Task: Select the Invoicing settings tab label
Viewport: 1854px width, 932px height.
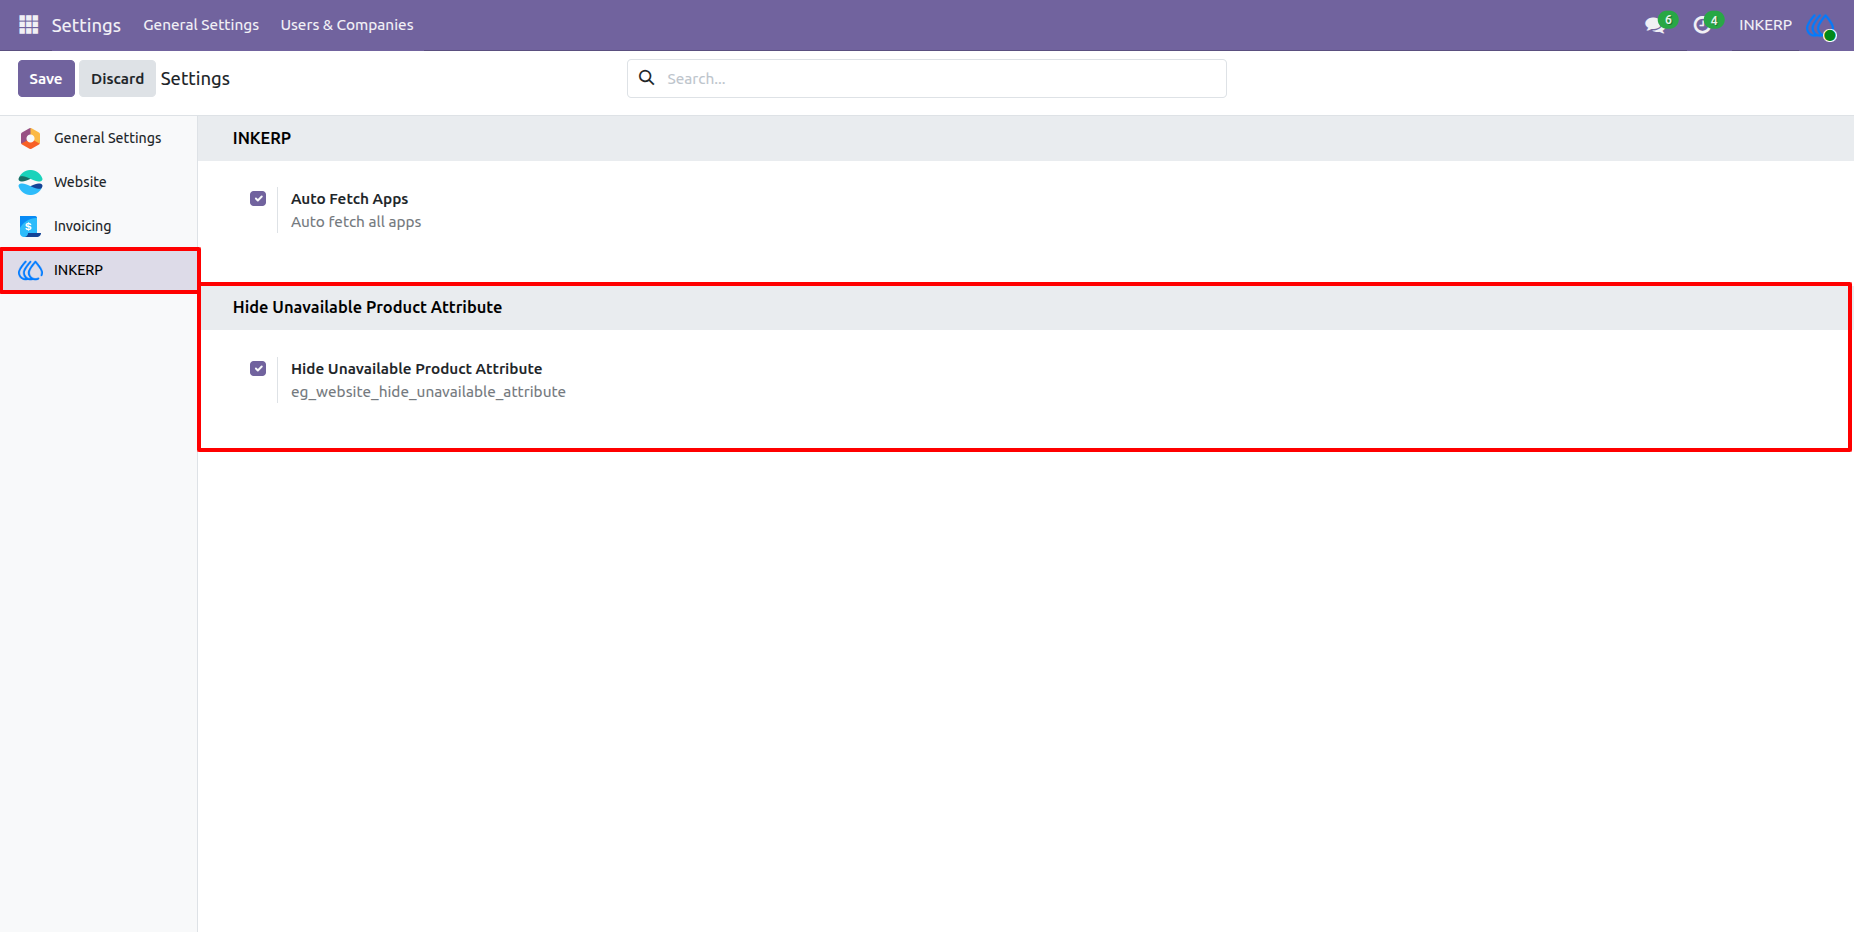Action: coord(83,226)
